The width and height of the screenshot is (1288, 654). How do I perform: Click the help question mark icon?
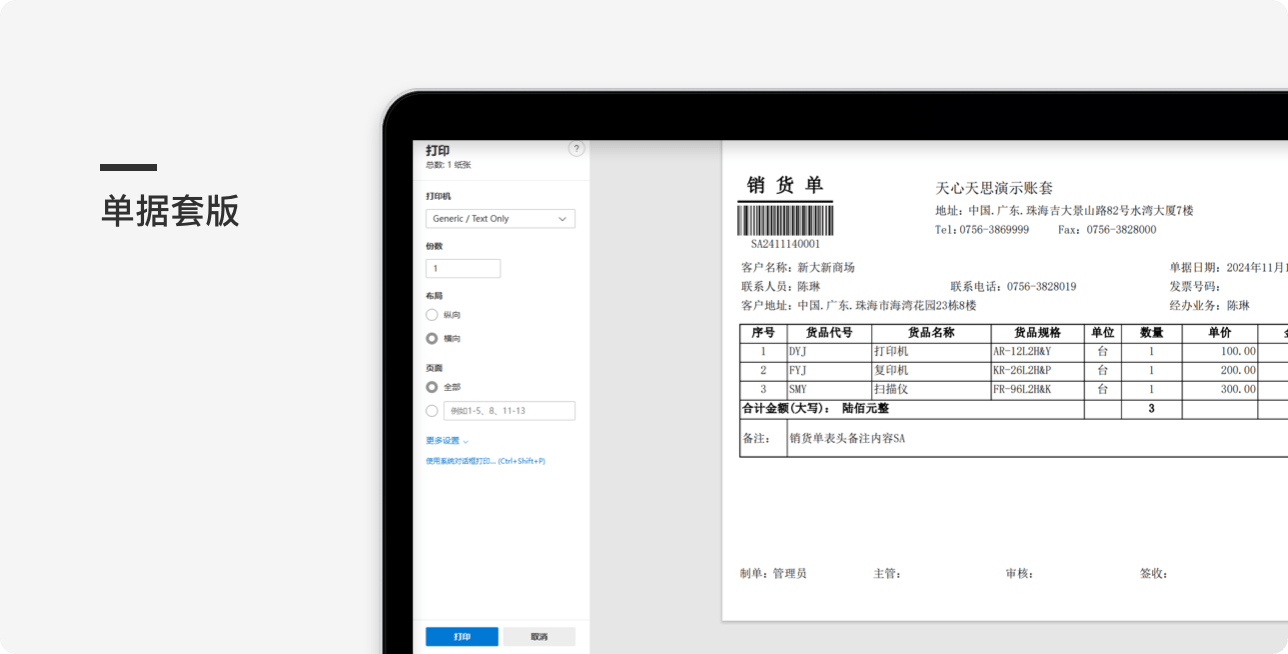pyautogui.click(x=576, y=149)
